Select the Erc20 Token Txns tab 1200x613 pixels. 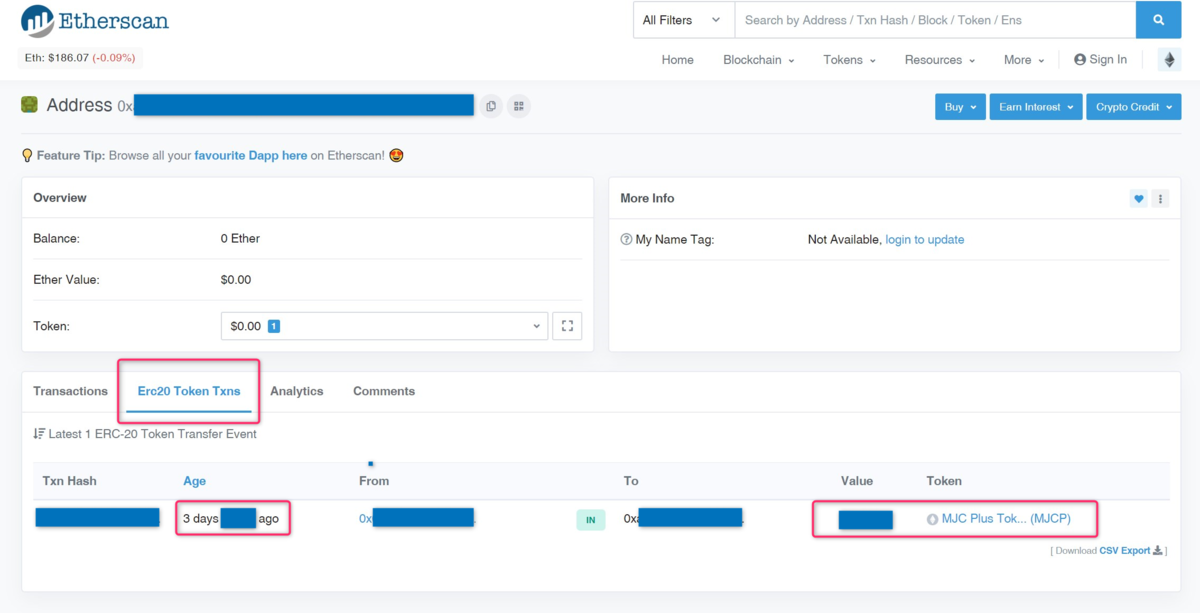point(189,391)
